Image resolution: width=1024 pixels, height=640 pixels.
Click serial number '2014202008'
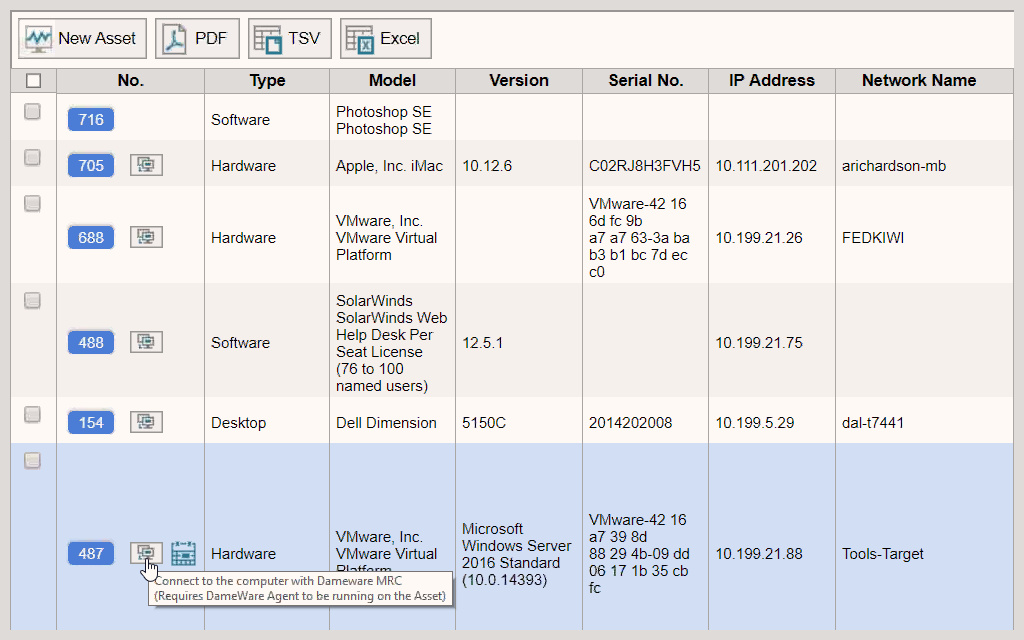[630, 423]
